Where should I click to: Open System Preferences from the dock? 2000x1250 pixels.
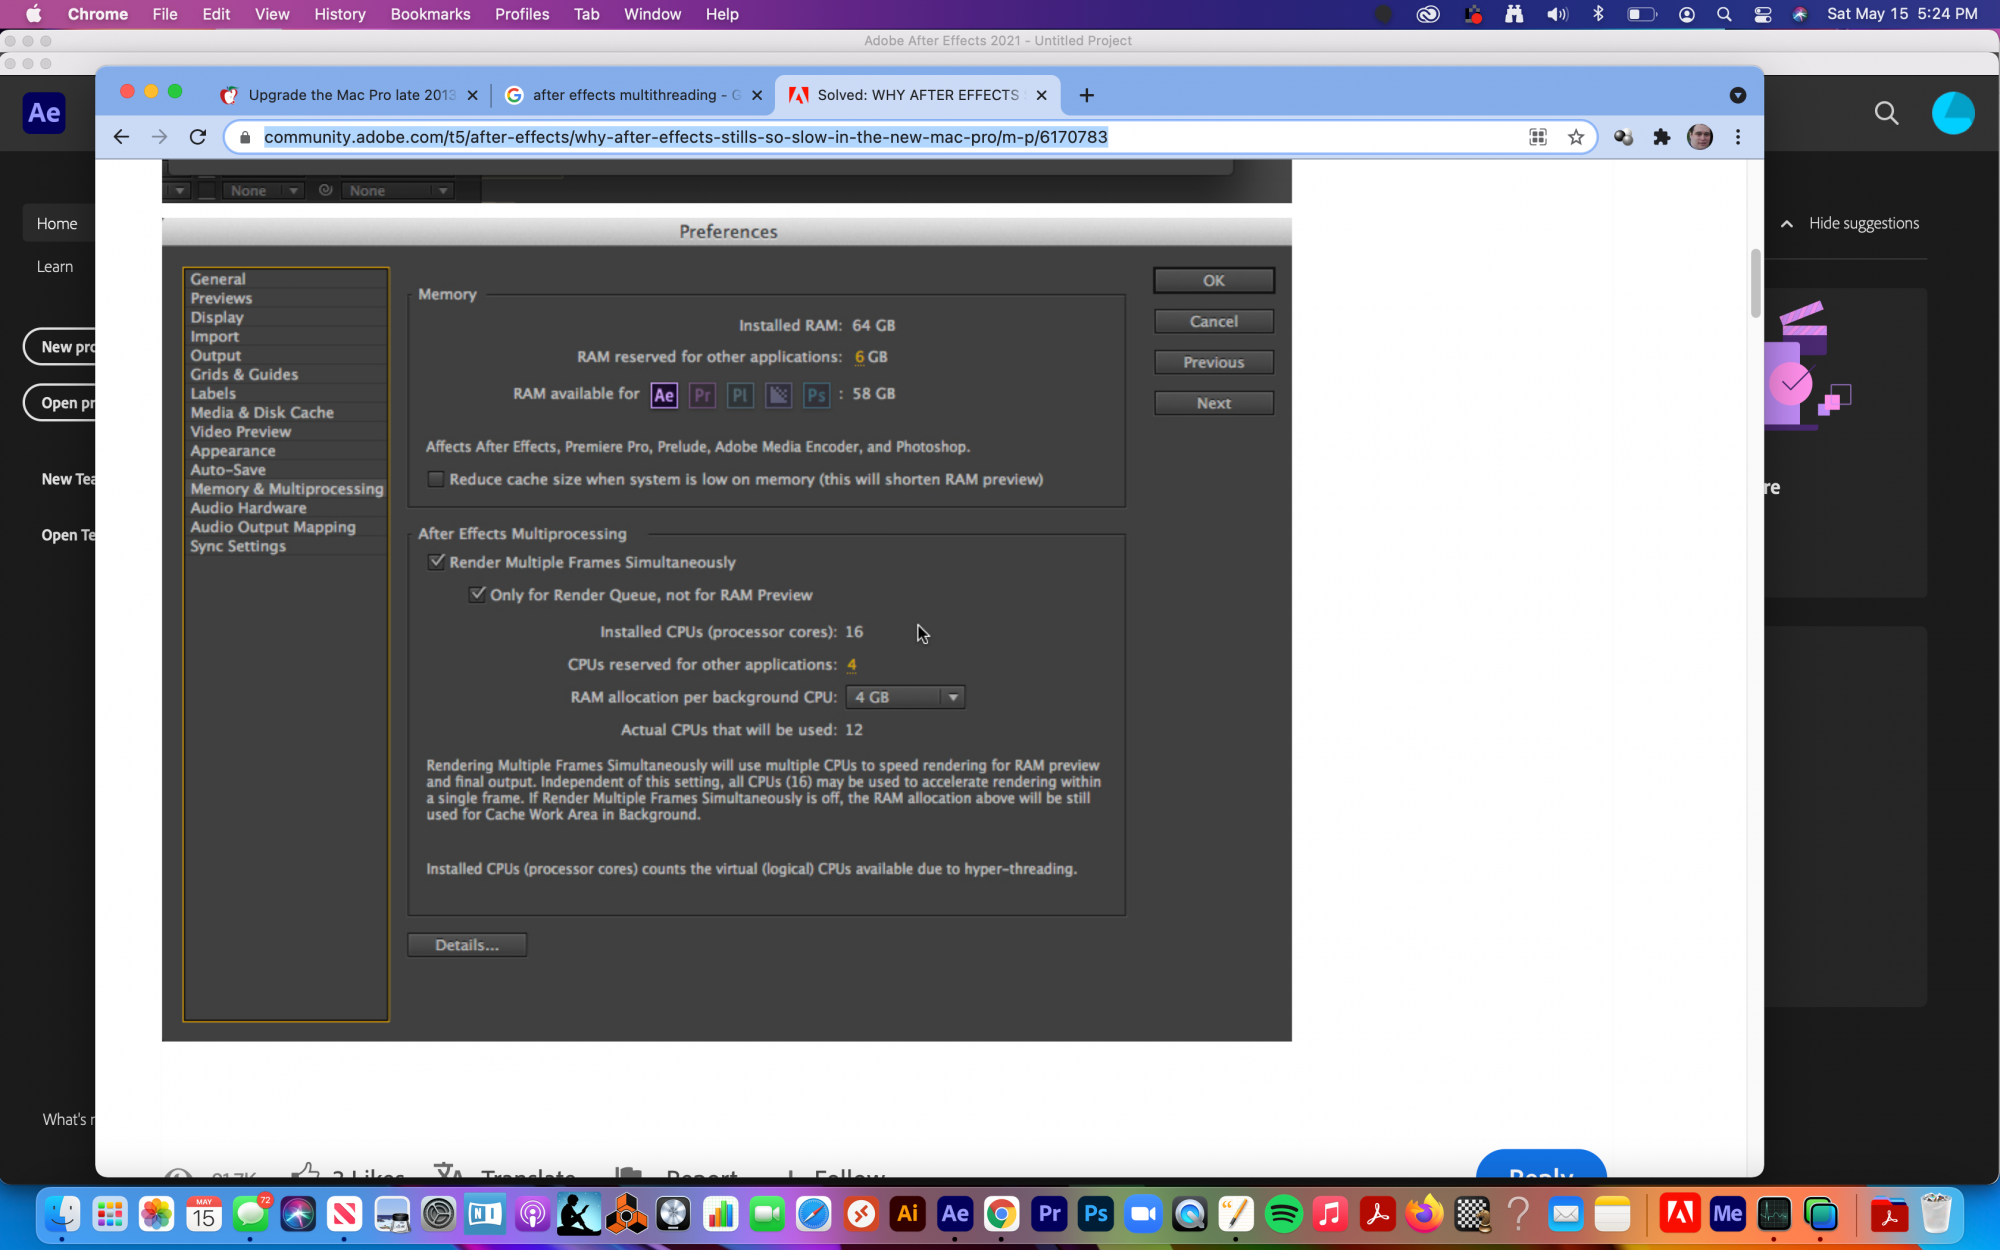click(x=438, y=1215)
